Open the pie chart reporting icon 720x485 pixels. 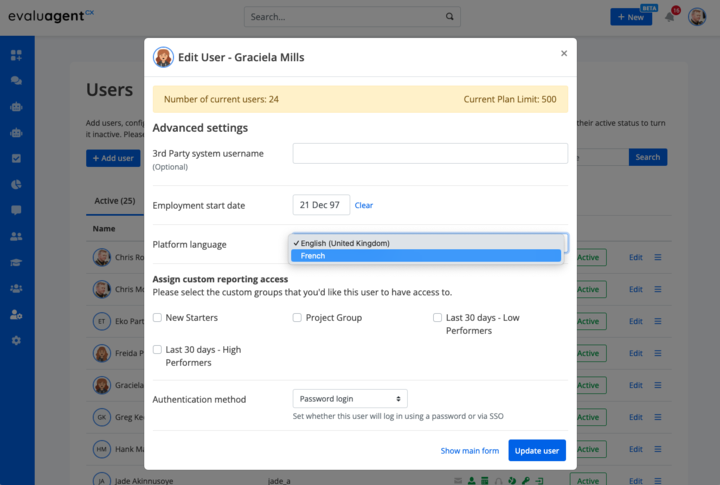click(16, 184)
